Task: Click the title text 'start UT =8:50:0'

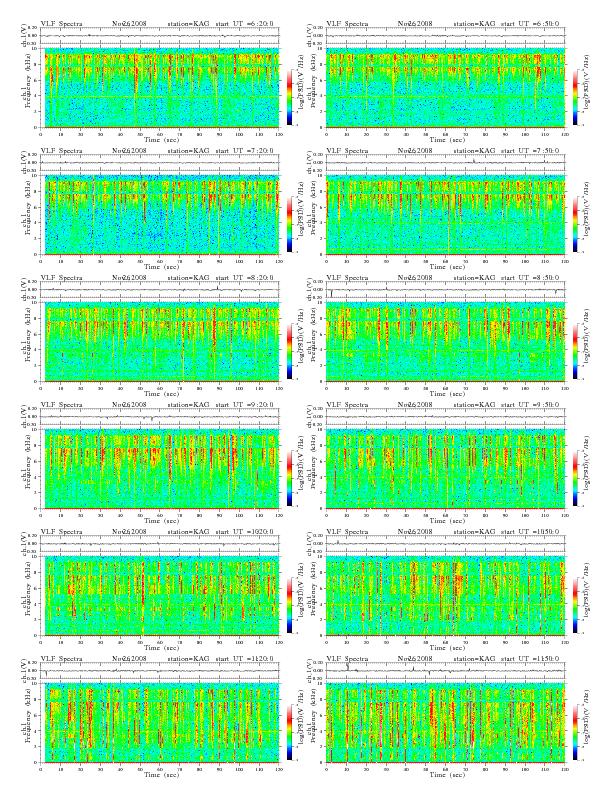Action: click(530, 278)
